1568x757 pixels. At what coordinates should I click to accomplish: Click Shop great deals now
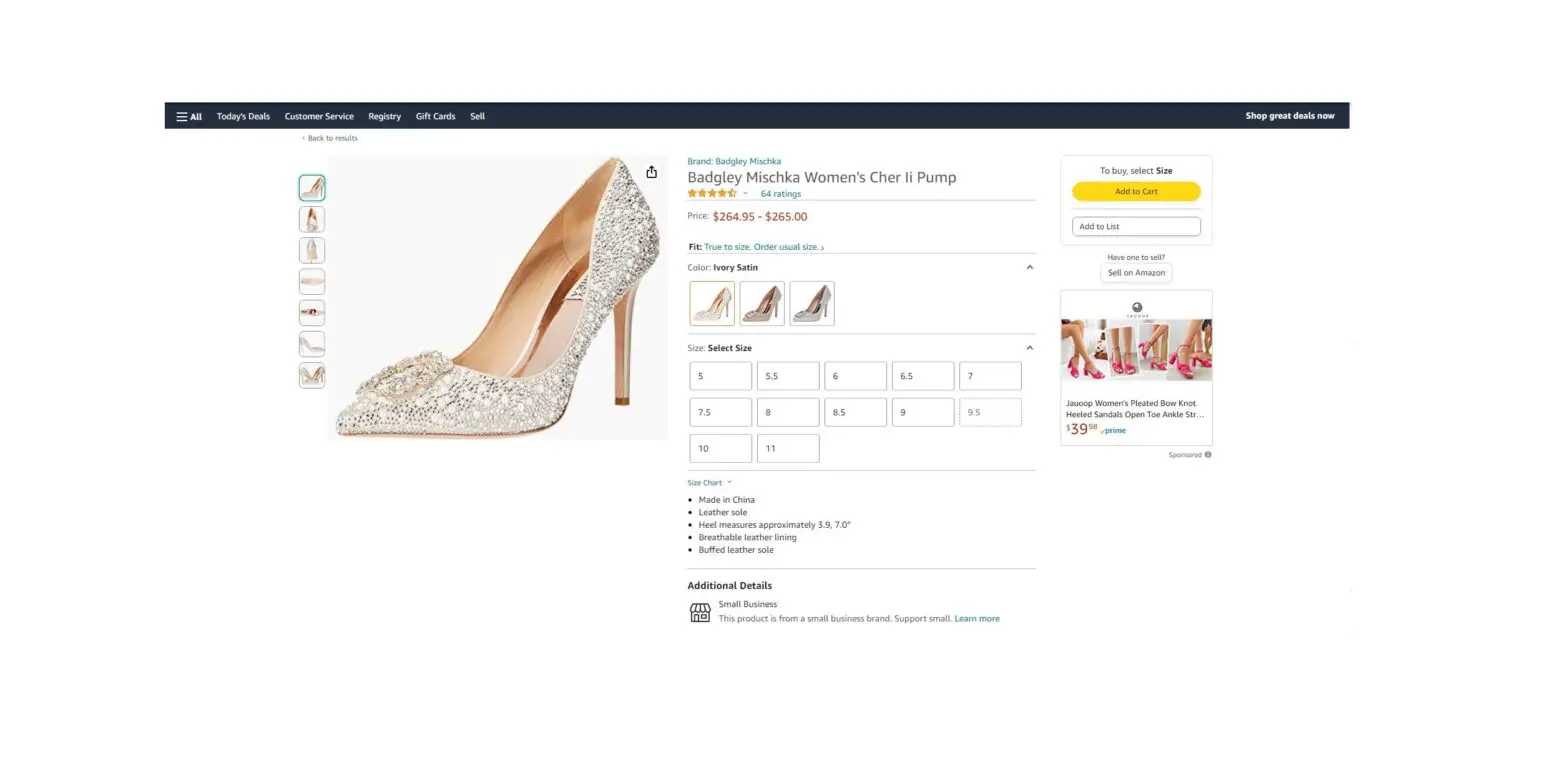click(1289, 116)
